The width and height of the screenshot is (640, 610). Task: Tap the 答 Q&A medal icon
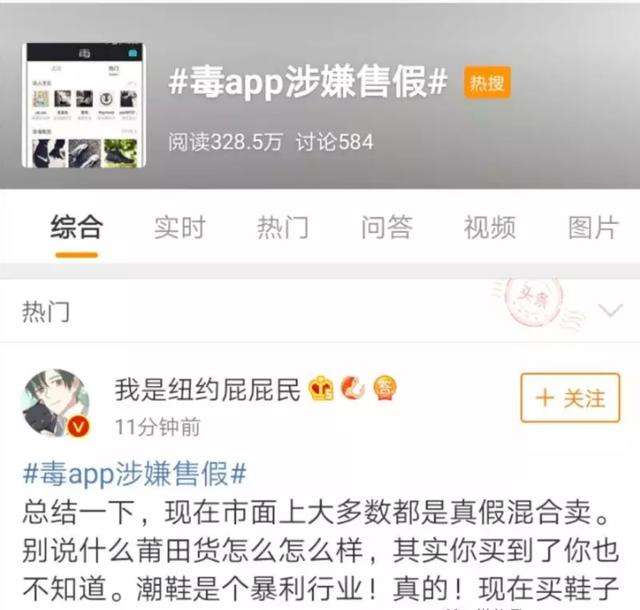tap(385, 388)
